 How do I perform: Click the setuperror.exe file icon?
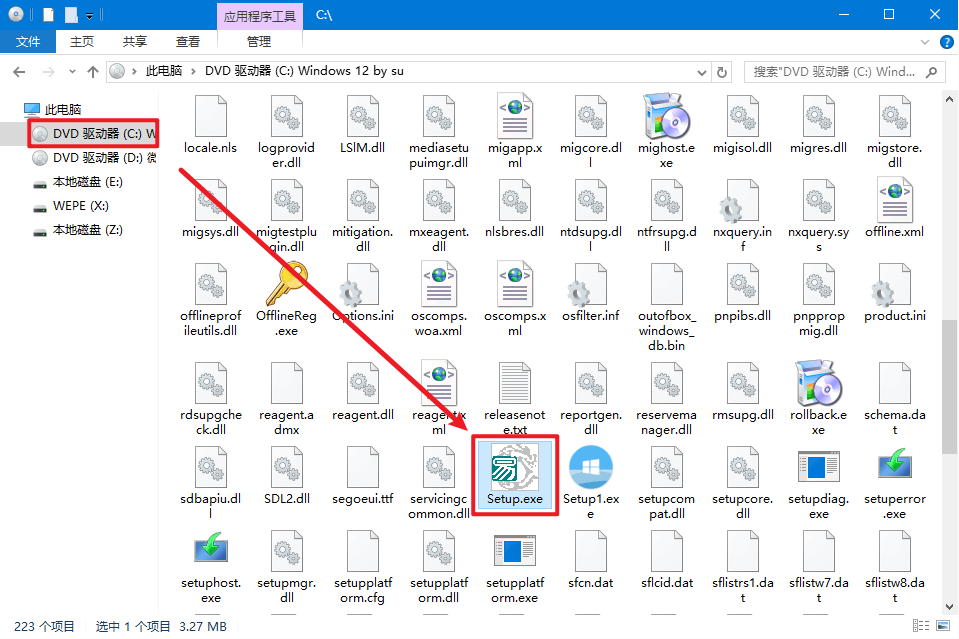(x=894, y=466)
